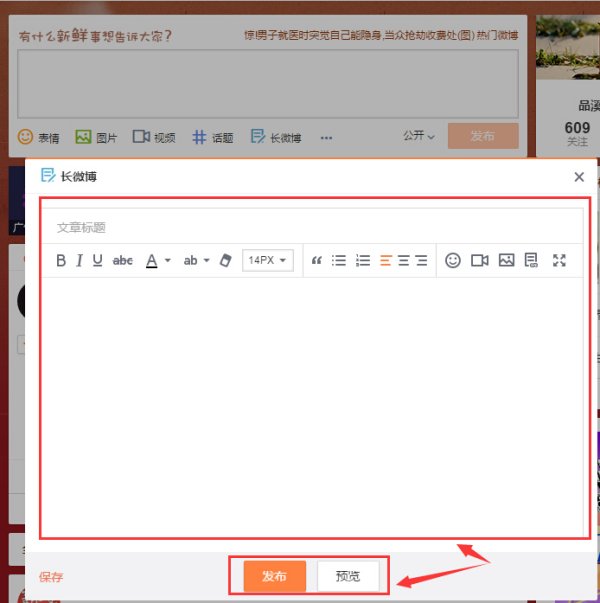Open the three dots more options
600x603 pixels.
(x=326, y=138)
